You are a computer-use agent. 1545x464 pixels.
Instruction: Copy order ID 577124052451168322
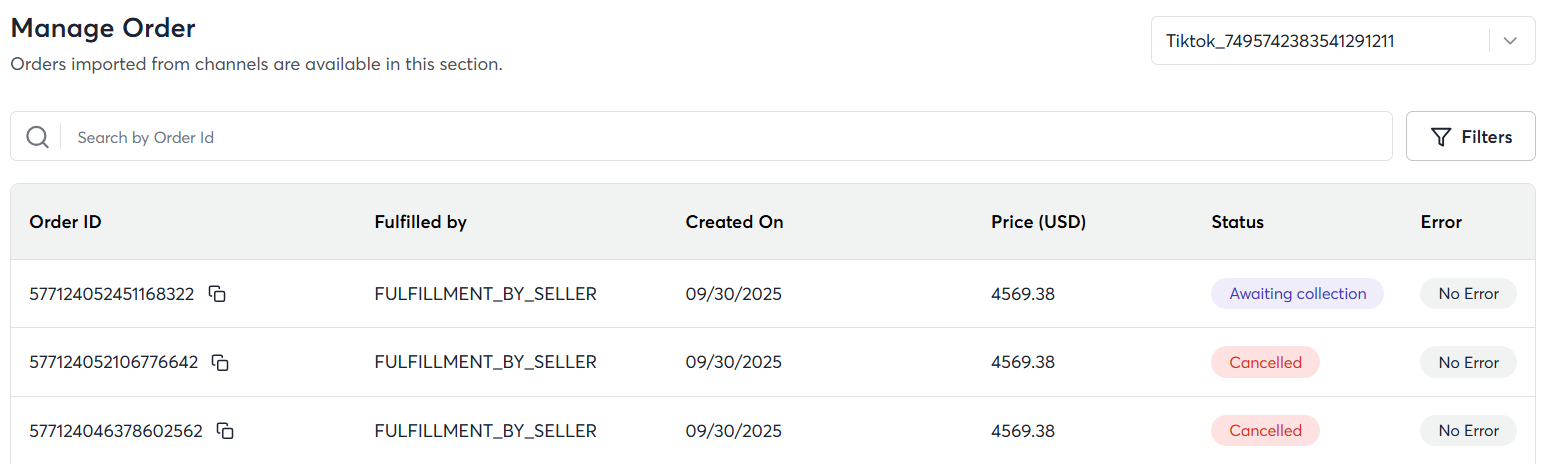coord(217,294)
